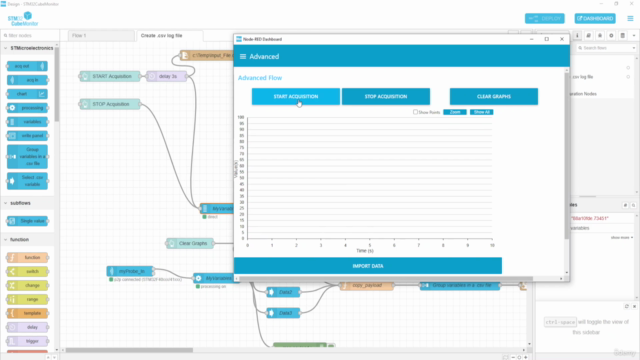This screenshot has width=640, height=360.
Task: Select the Data2 flow node
Action: click(283, 292)
